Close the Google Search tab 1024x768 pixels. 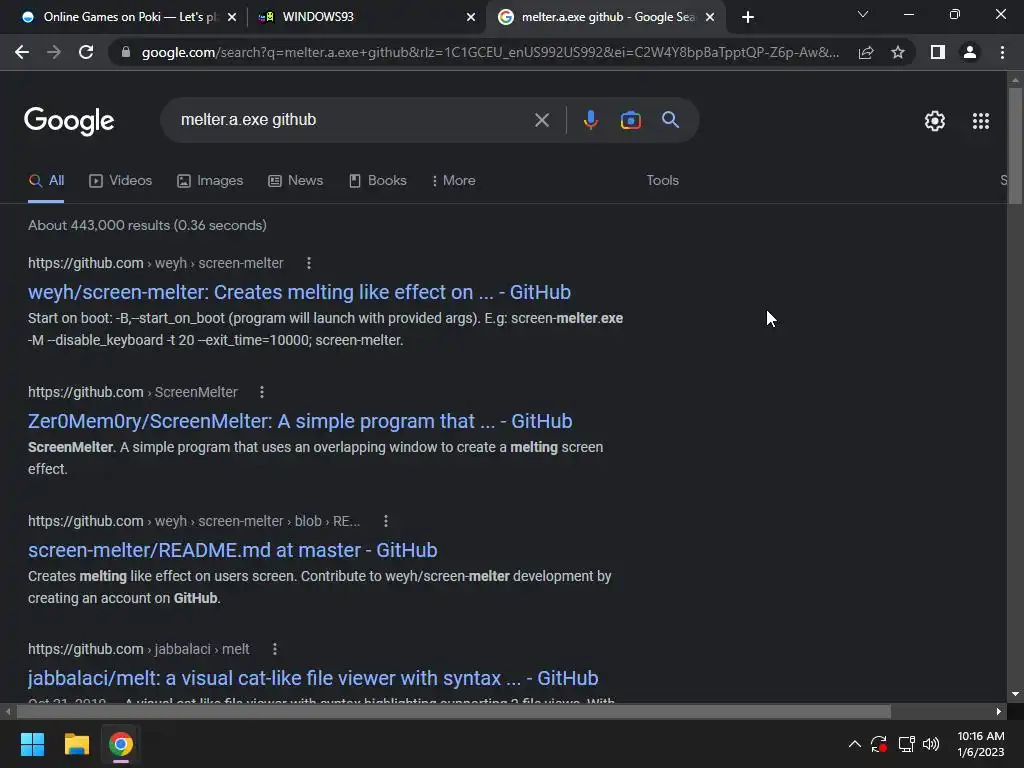coord(711,17)
